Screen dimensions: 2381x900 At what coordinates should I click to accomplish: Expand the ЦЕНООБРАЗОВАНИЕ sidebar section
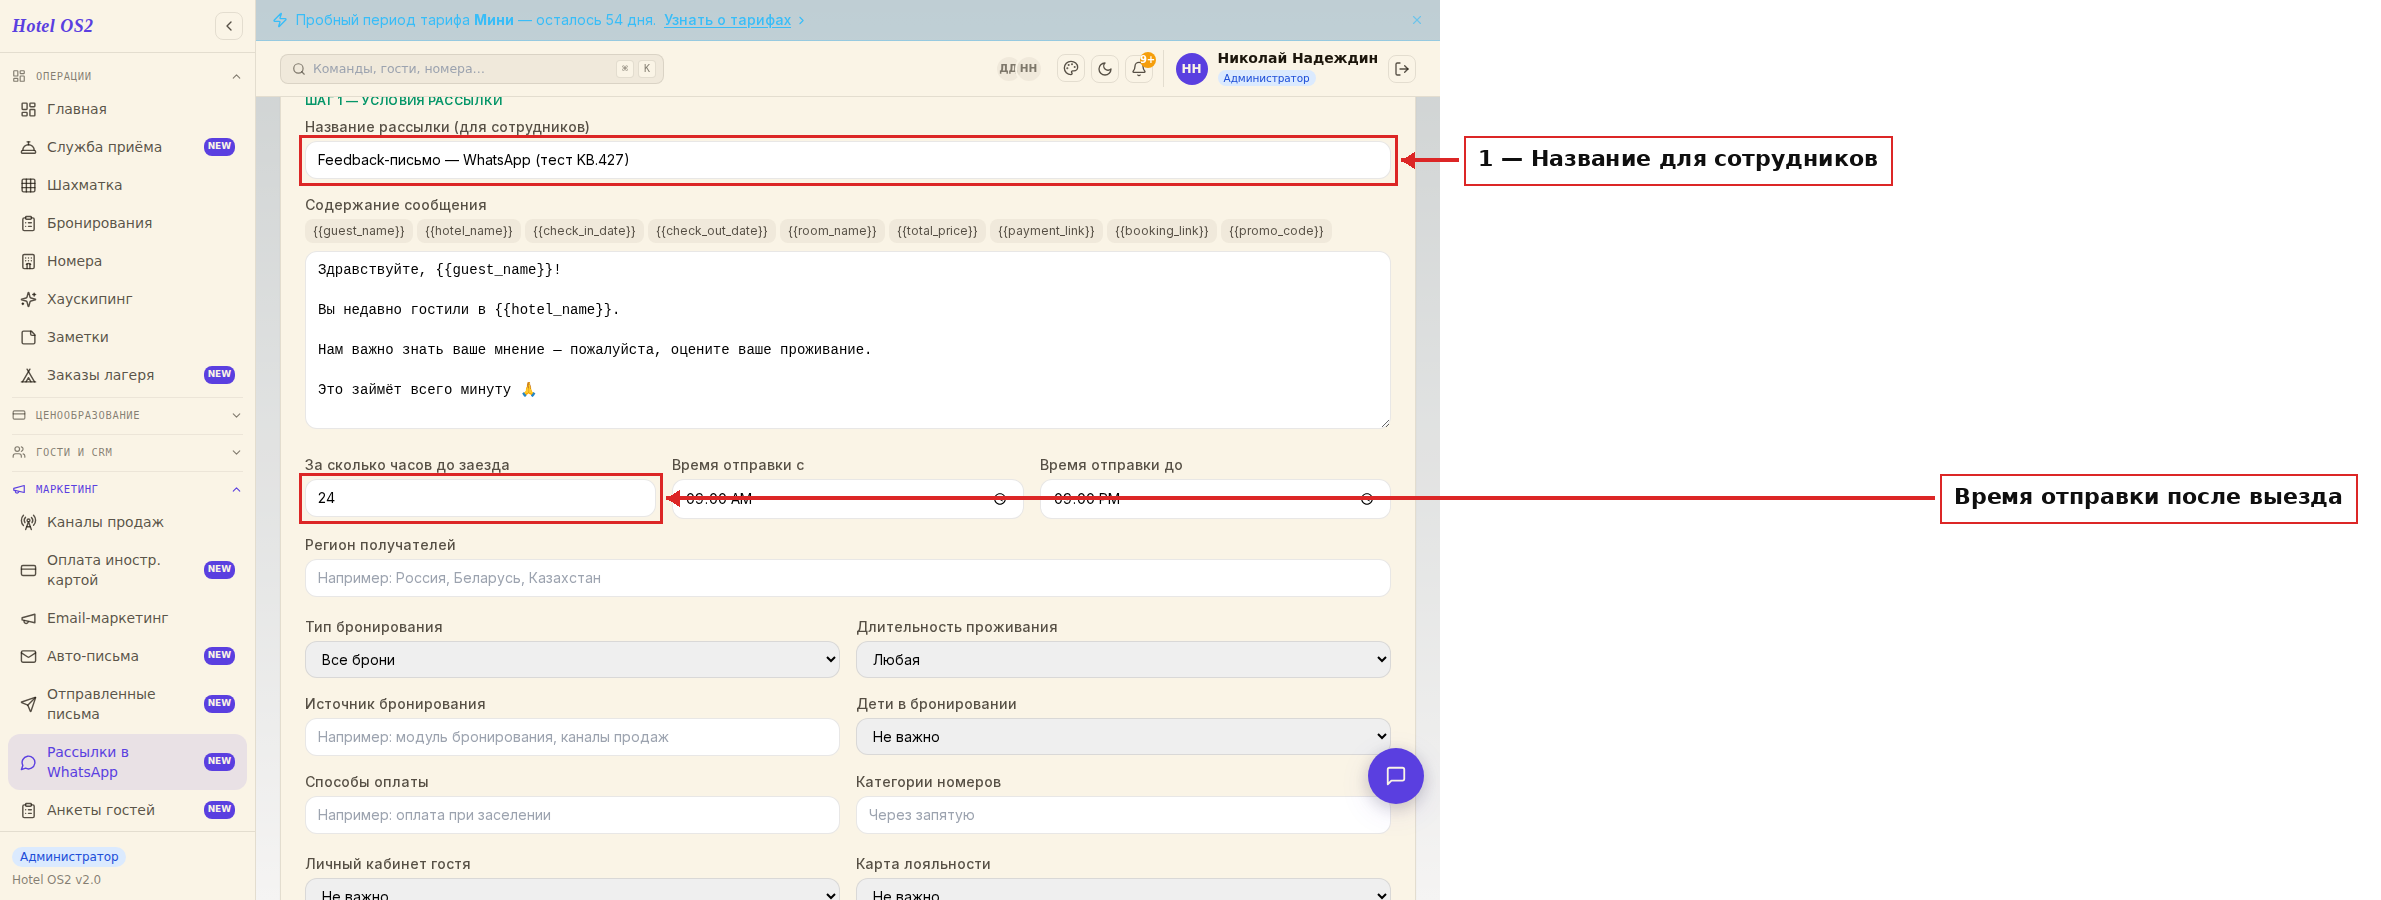click(x=127, y=415)
